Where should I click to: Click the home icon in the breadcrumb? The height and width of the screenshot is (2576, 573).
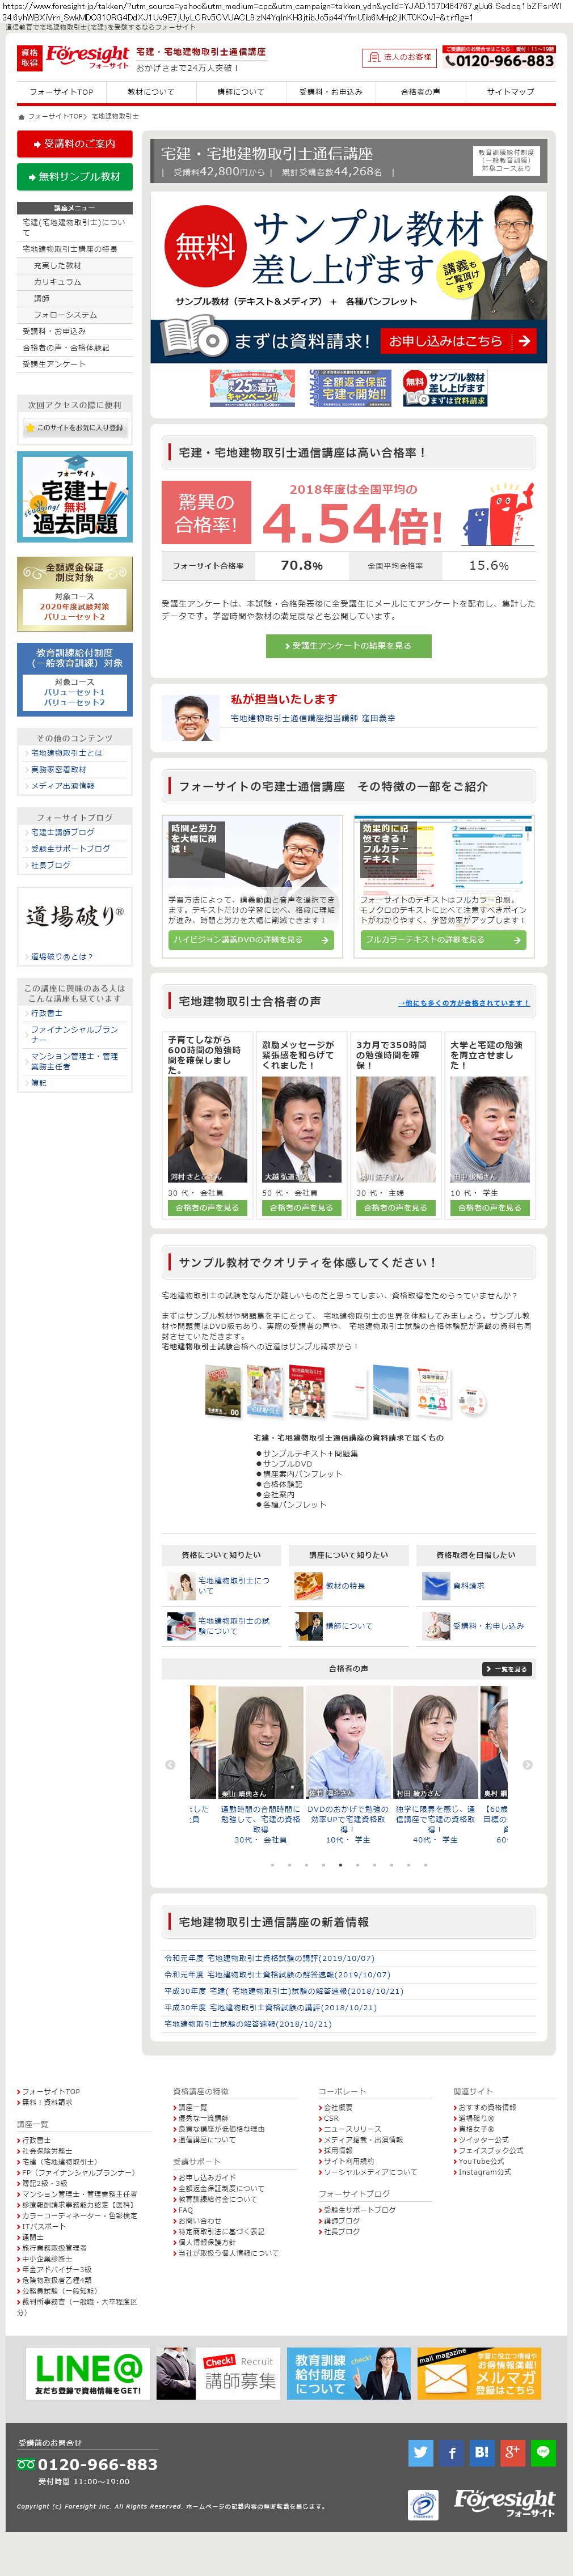tap(21, 116)
